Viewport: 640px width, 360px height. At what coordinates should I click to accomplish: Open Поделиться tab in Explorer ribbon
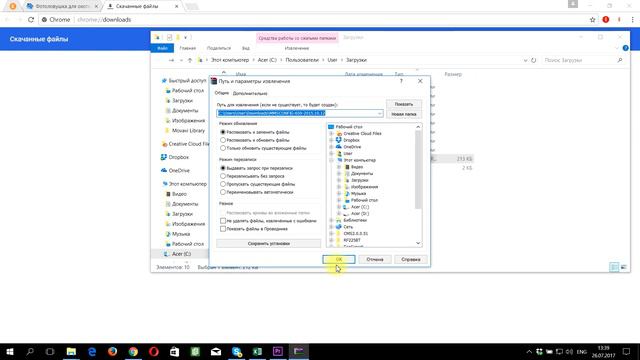tap(219, 48)
